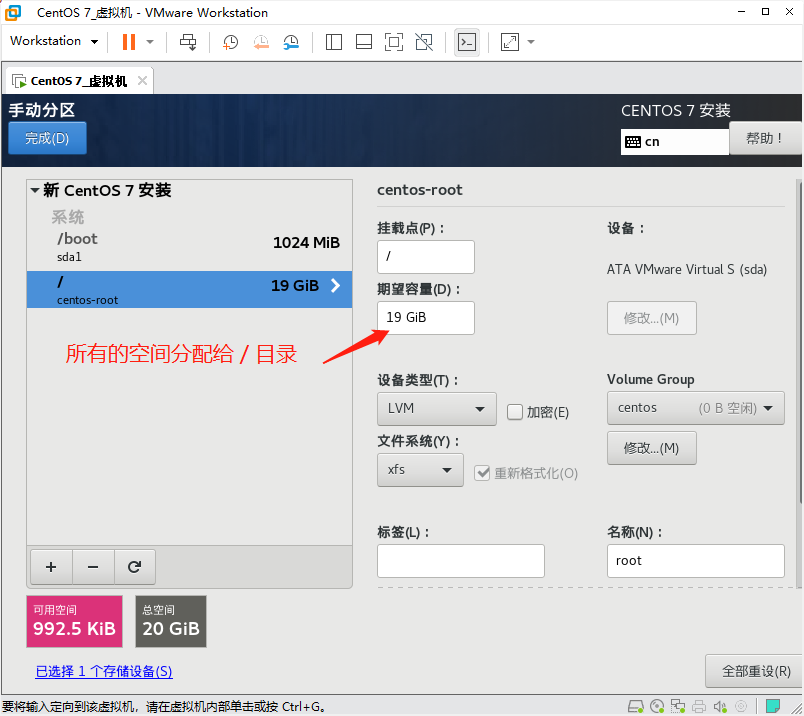Expand the power options arrow beside the pause icon

150,42
